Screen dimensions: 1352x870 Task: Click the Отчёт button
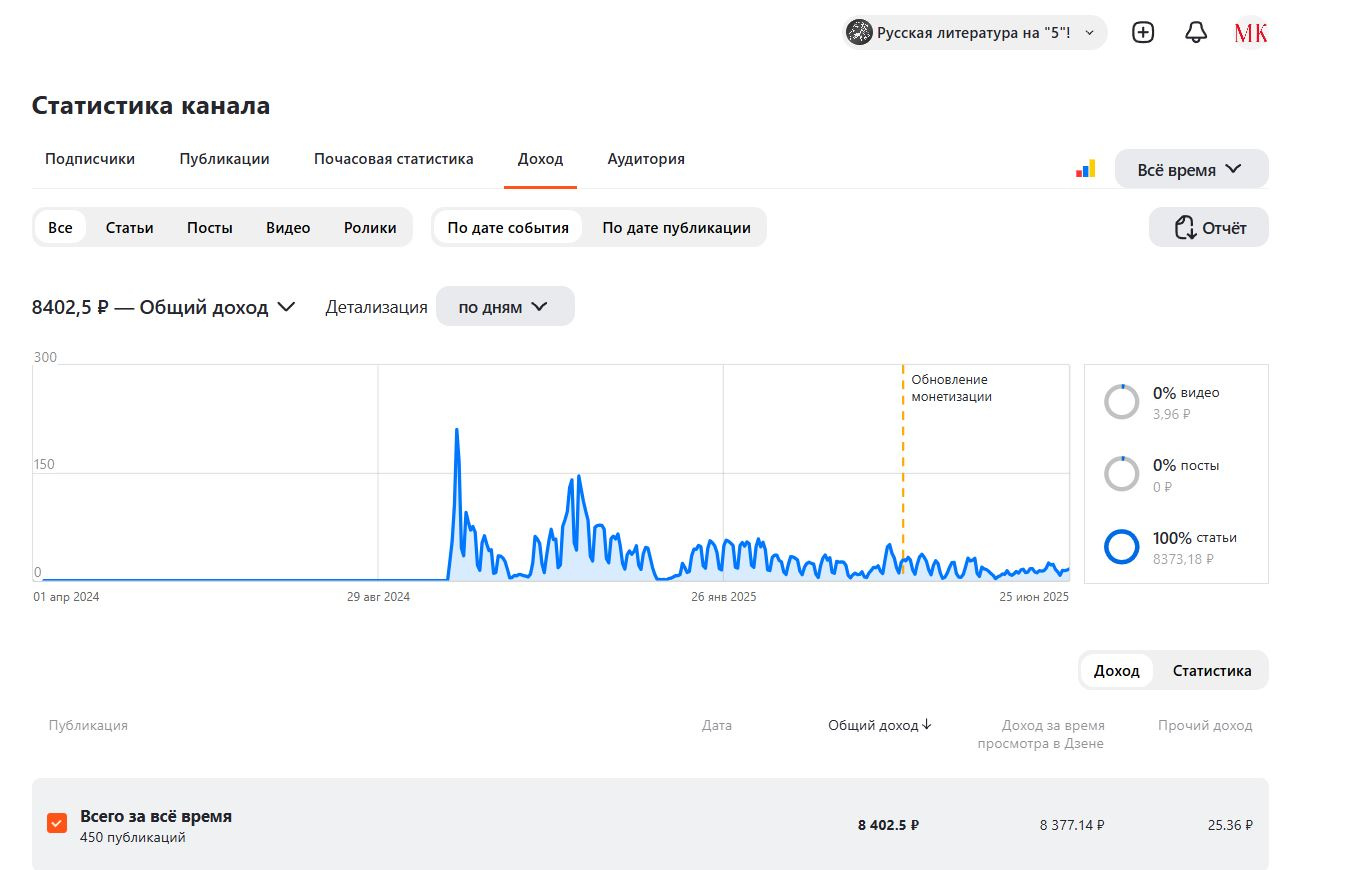[1209, 227]
